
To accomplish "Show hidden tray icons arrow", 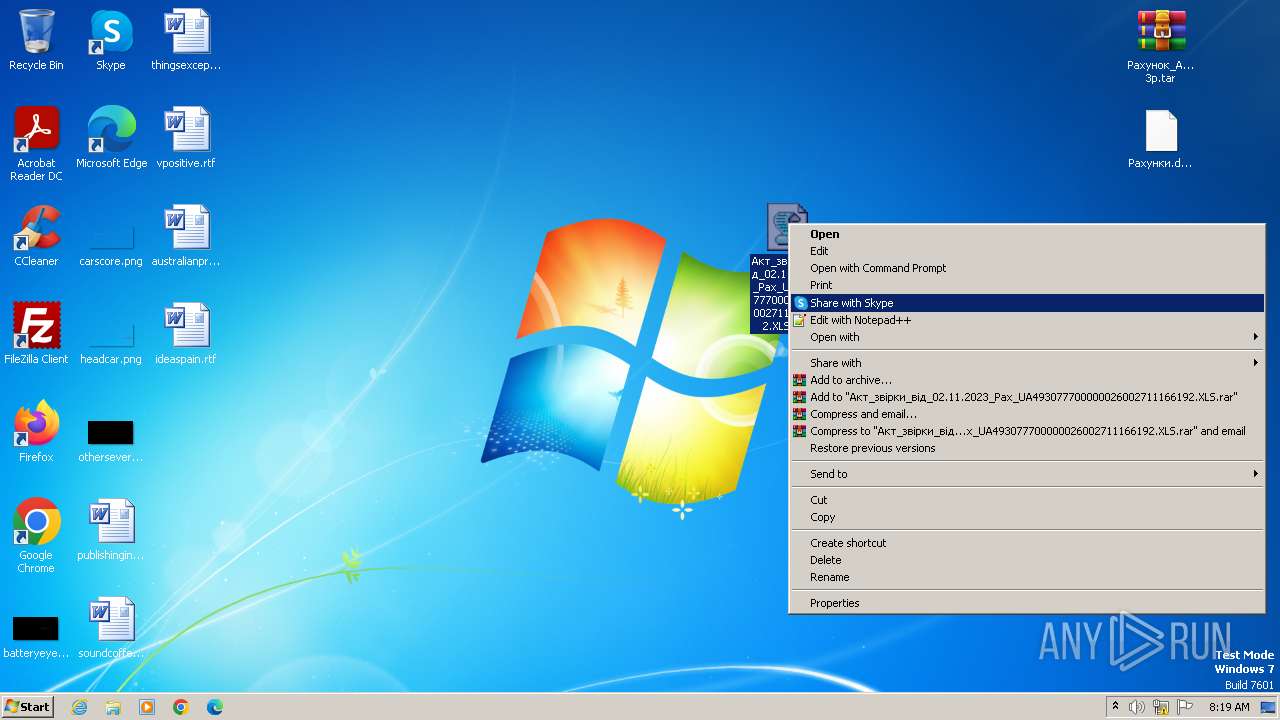I will 1115,707.
